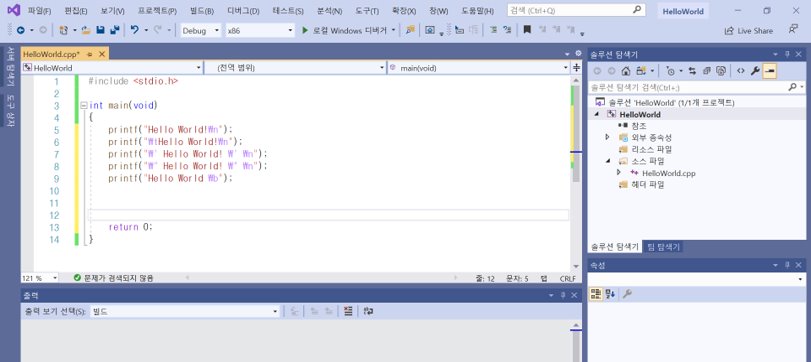811x362 pixels.
Task: Open the 121 % zoom dropdown
Action: click(40, 278)
